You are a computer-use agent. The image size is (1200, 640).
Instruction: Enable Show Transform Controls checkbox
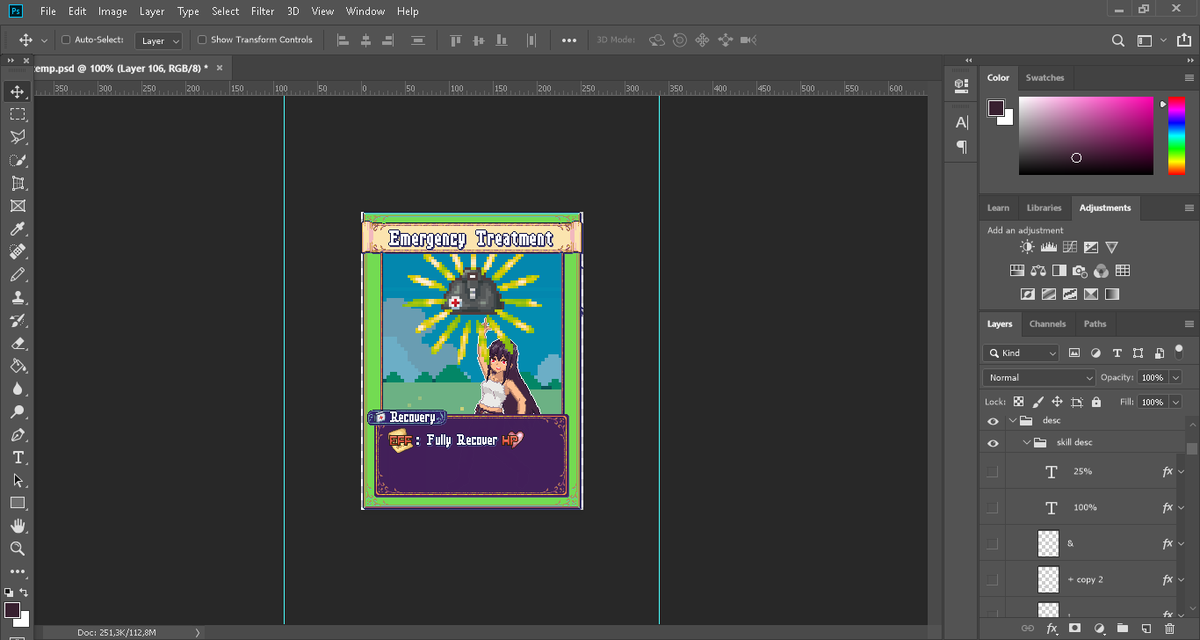(x=202, y=40)
